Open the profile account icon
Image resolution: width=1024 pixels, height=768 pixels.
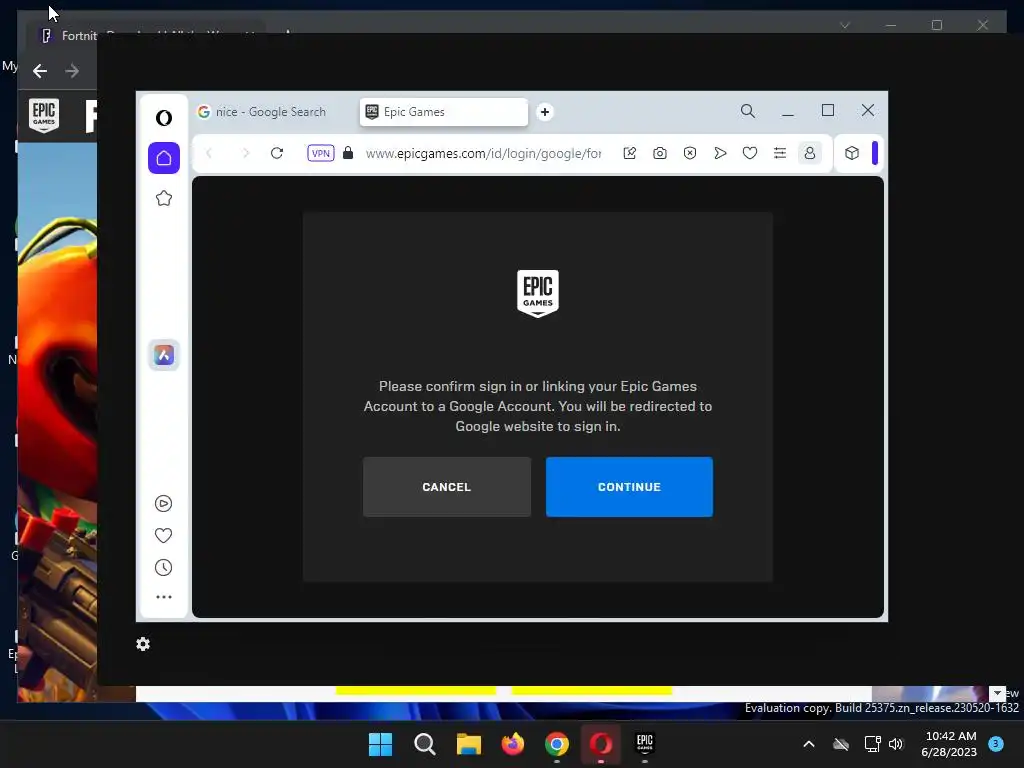tap(810, 153)
